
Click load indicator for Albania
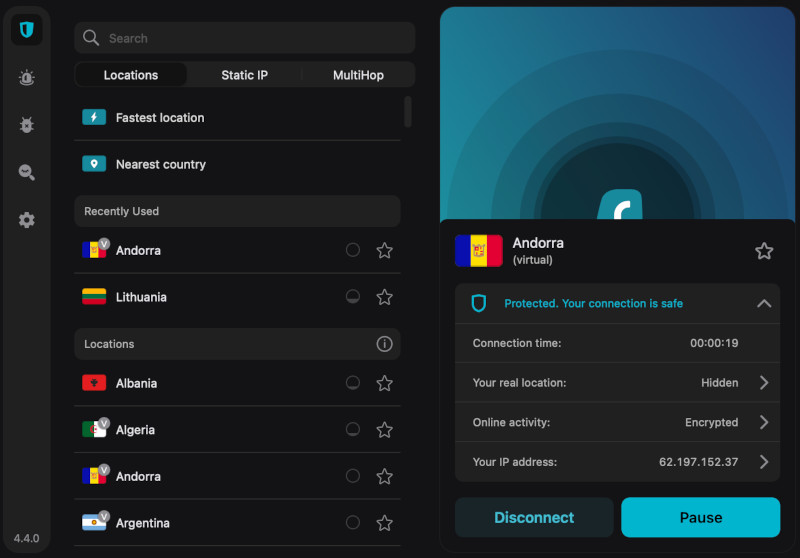pyautogui.click(x=353, y=383)
